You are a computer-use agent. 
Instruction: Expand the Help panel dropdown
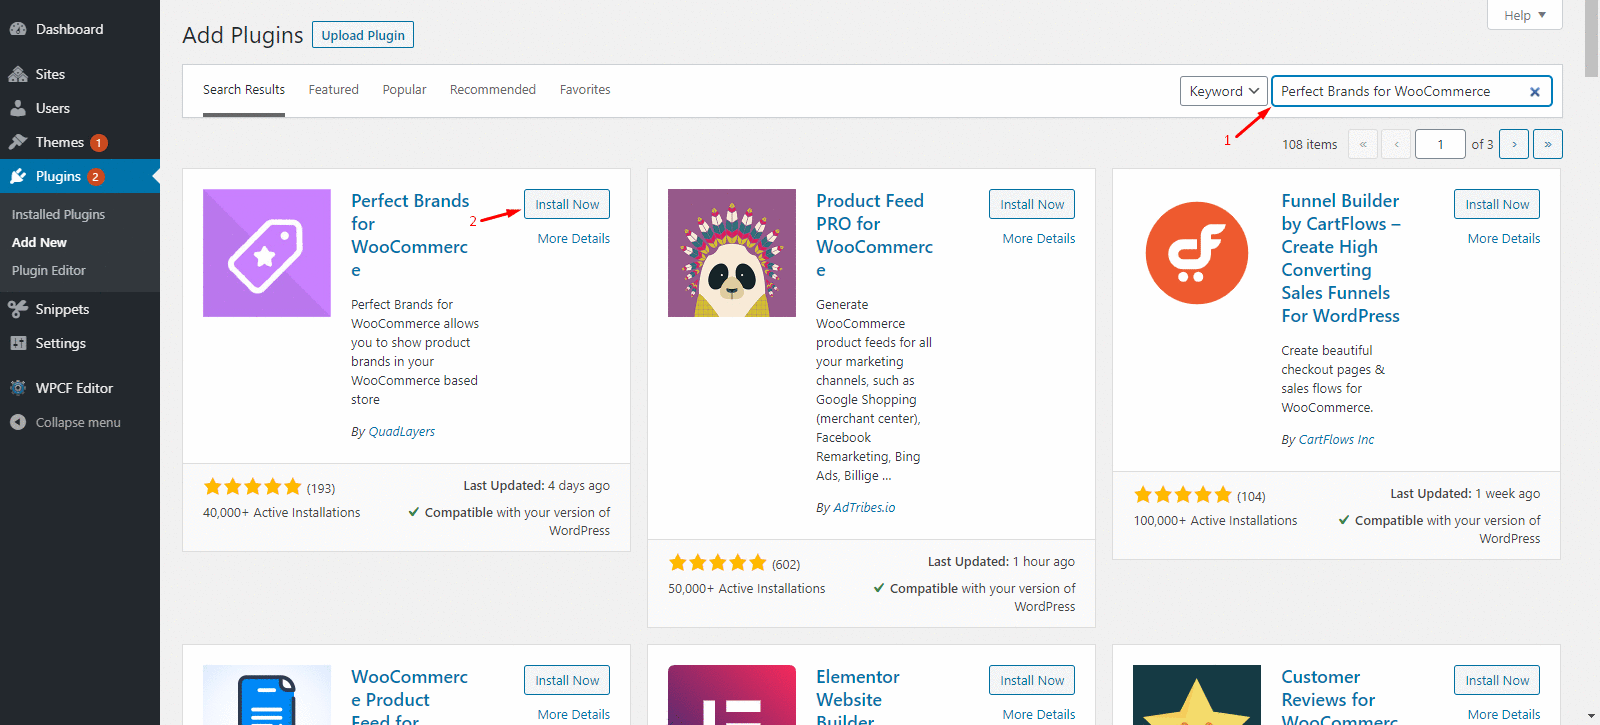[x=1525, y=15]
